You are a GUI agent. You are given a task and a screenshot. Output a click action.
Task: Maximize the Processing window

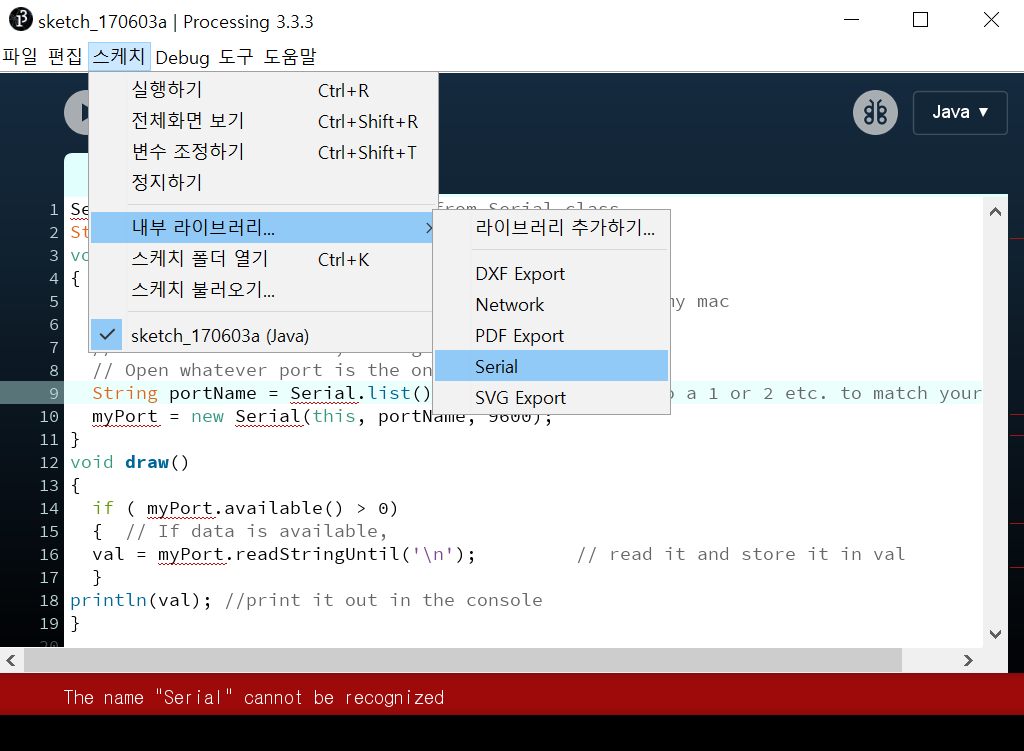(x=920, y=20)
